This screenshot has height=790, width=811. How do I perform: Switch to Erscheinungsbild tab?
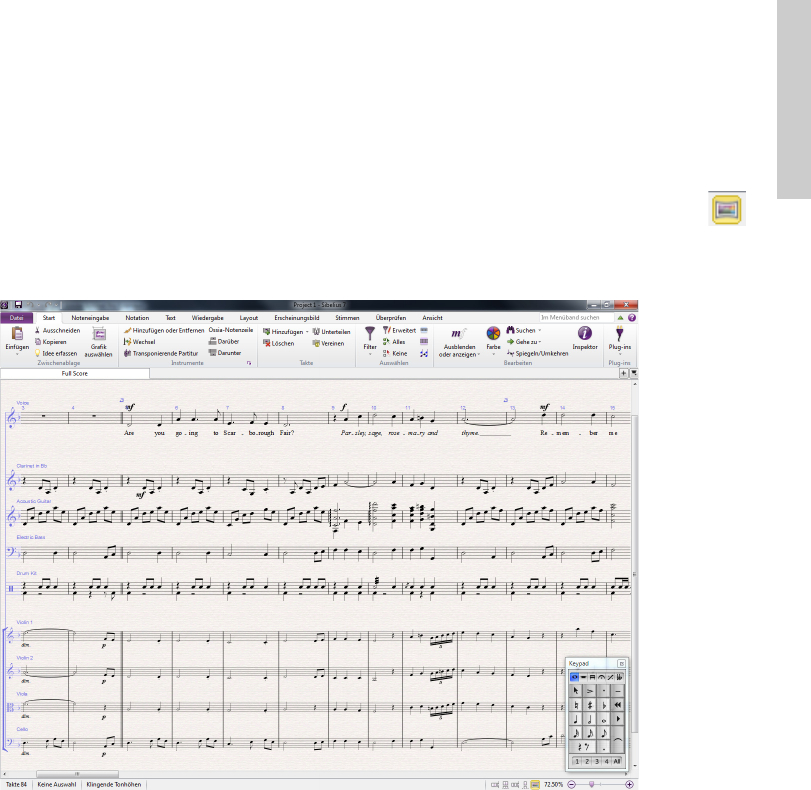[x=296, y=318]
